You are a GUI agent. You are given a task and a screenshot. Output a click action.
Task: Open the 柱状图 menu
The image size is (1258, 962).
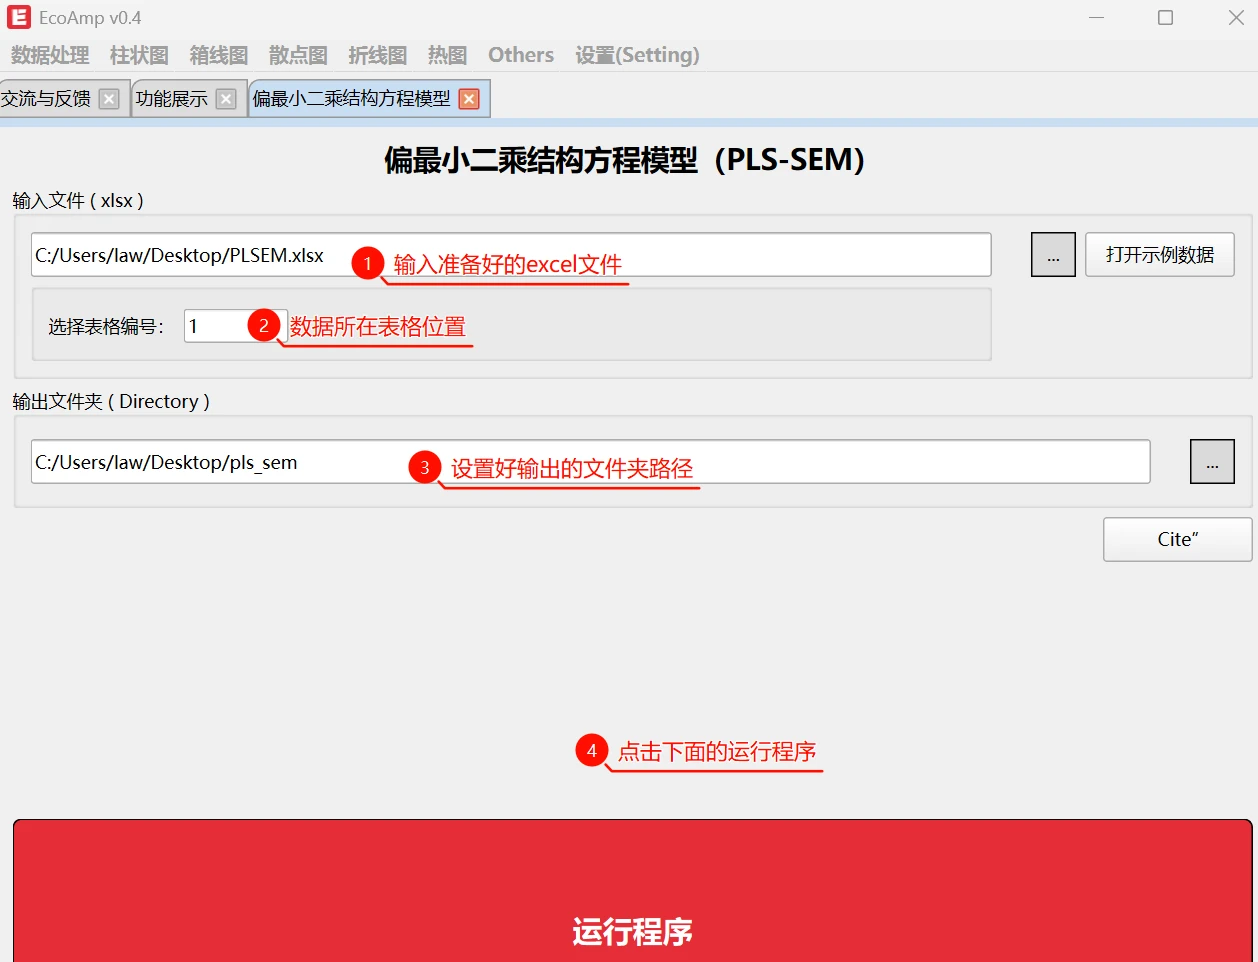click(x=139, y=55)
